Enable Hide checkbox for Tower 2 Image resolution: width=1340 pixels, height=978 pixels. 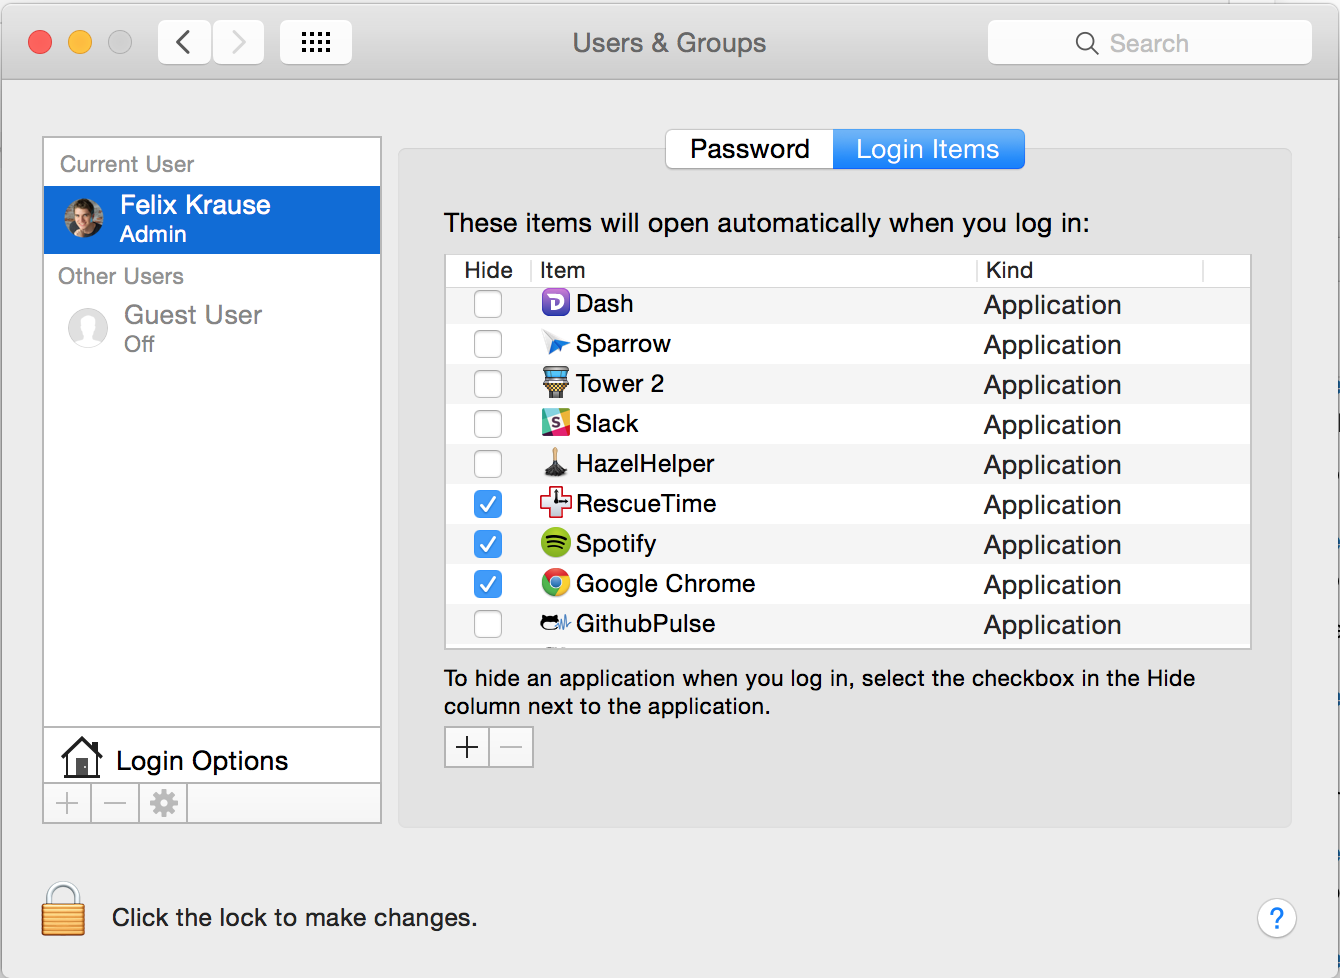click(488, 383)
